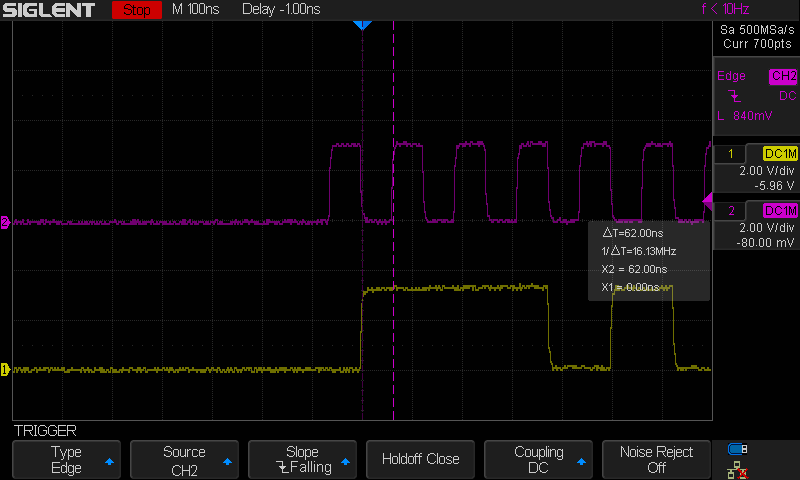This screenshot has width=800, height=480.
Task: Click the blue trigger position marker at top
Action: (362, 25)
